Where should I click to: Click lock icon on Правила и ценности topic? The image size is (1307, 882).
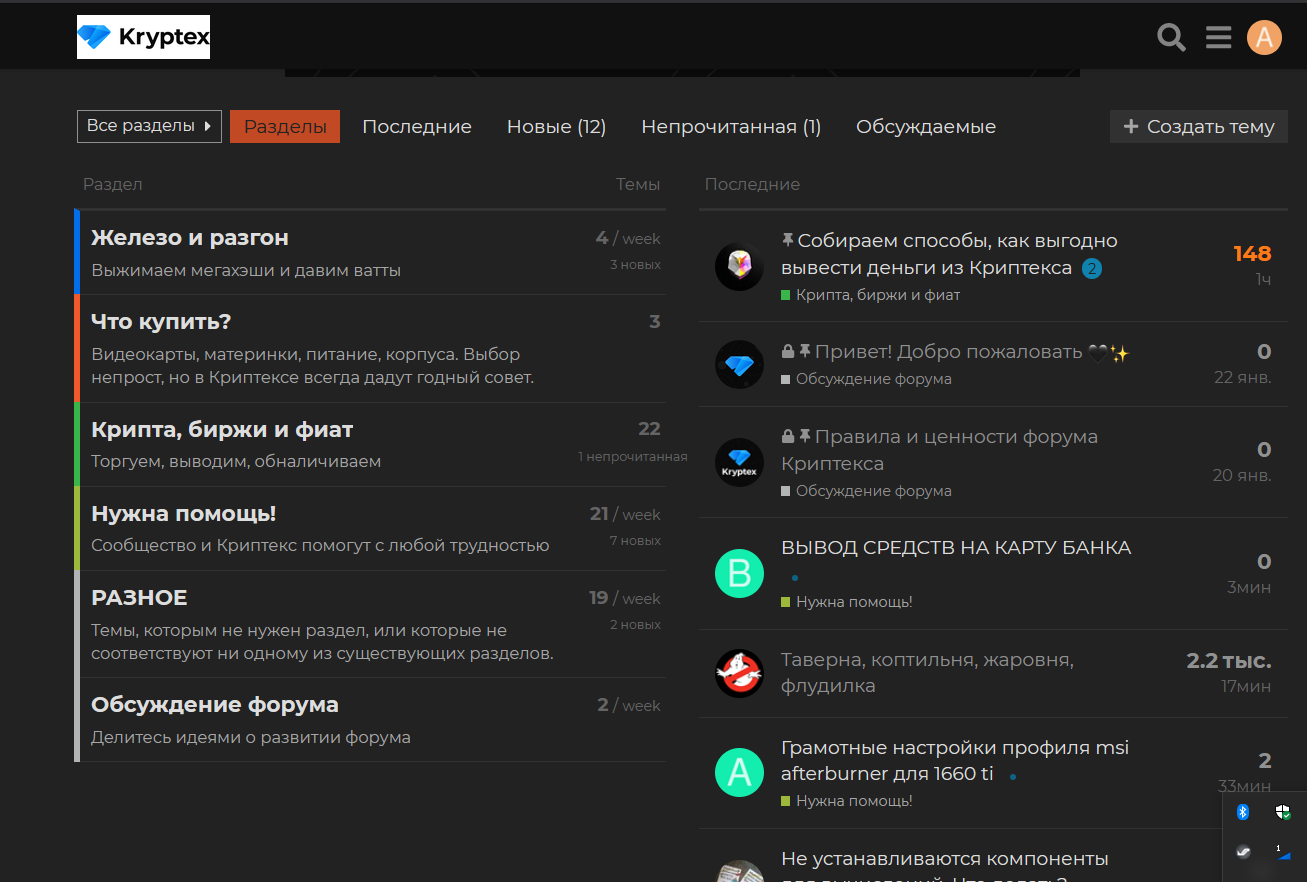tap(788, 436)
